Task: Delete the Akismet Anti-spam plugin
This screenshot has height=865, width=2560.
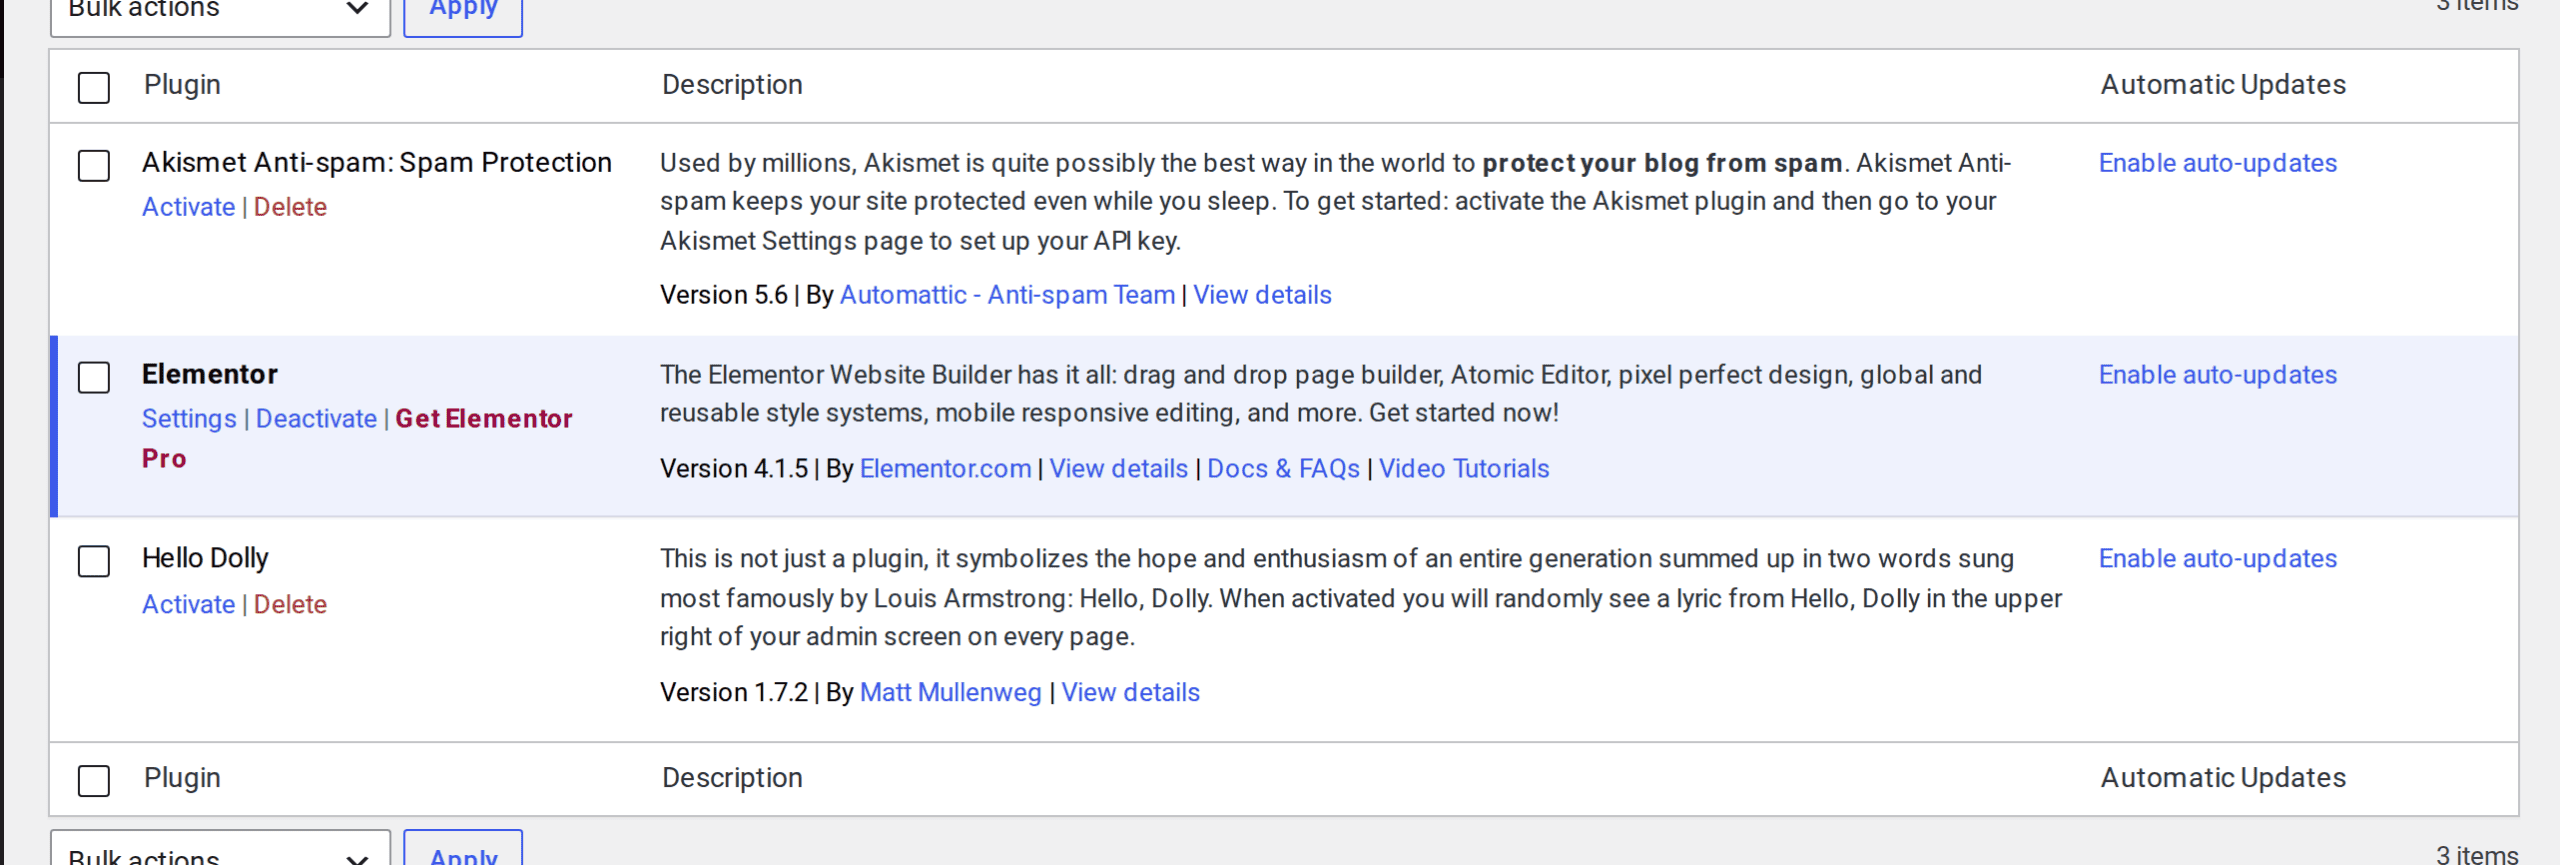Action: coord(290,207)
